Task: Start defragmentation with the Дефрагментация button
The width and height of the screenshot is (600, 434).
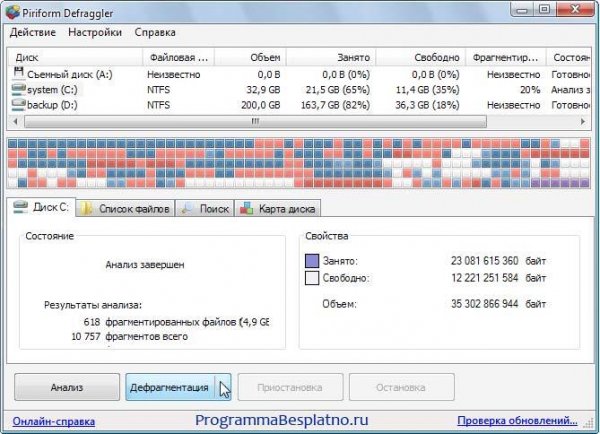Action: tap(170, 387)
